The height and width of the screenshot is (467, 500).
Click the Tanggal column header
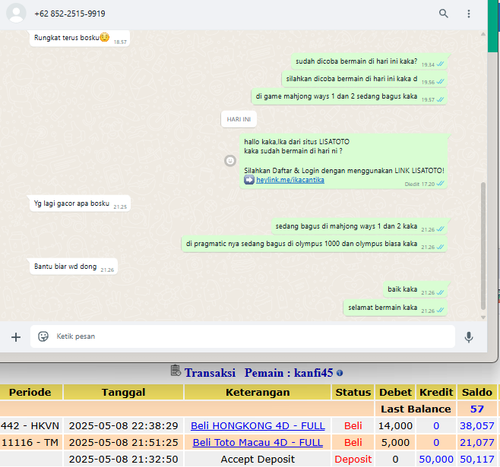pos(123,392)
